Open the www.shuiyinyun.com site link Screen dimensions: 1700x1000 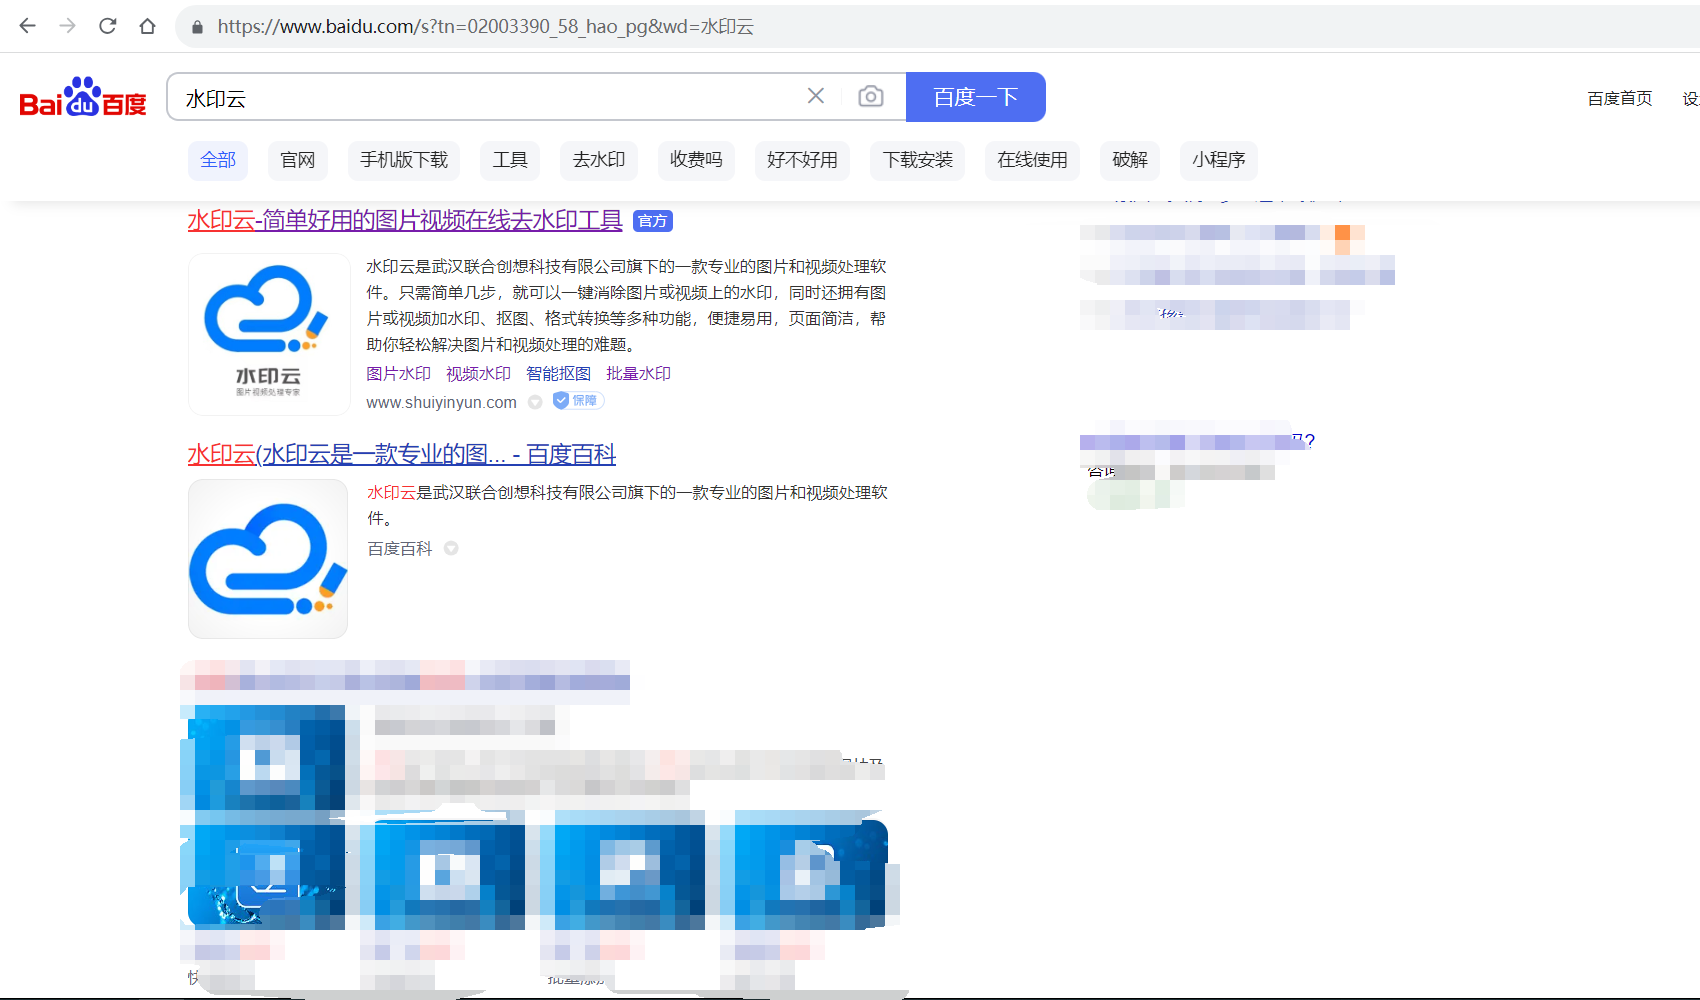tap(441, 402)
